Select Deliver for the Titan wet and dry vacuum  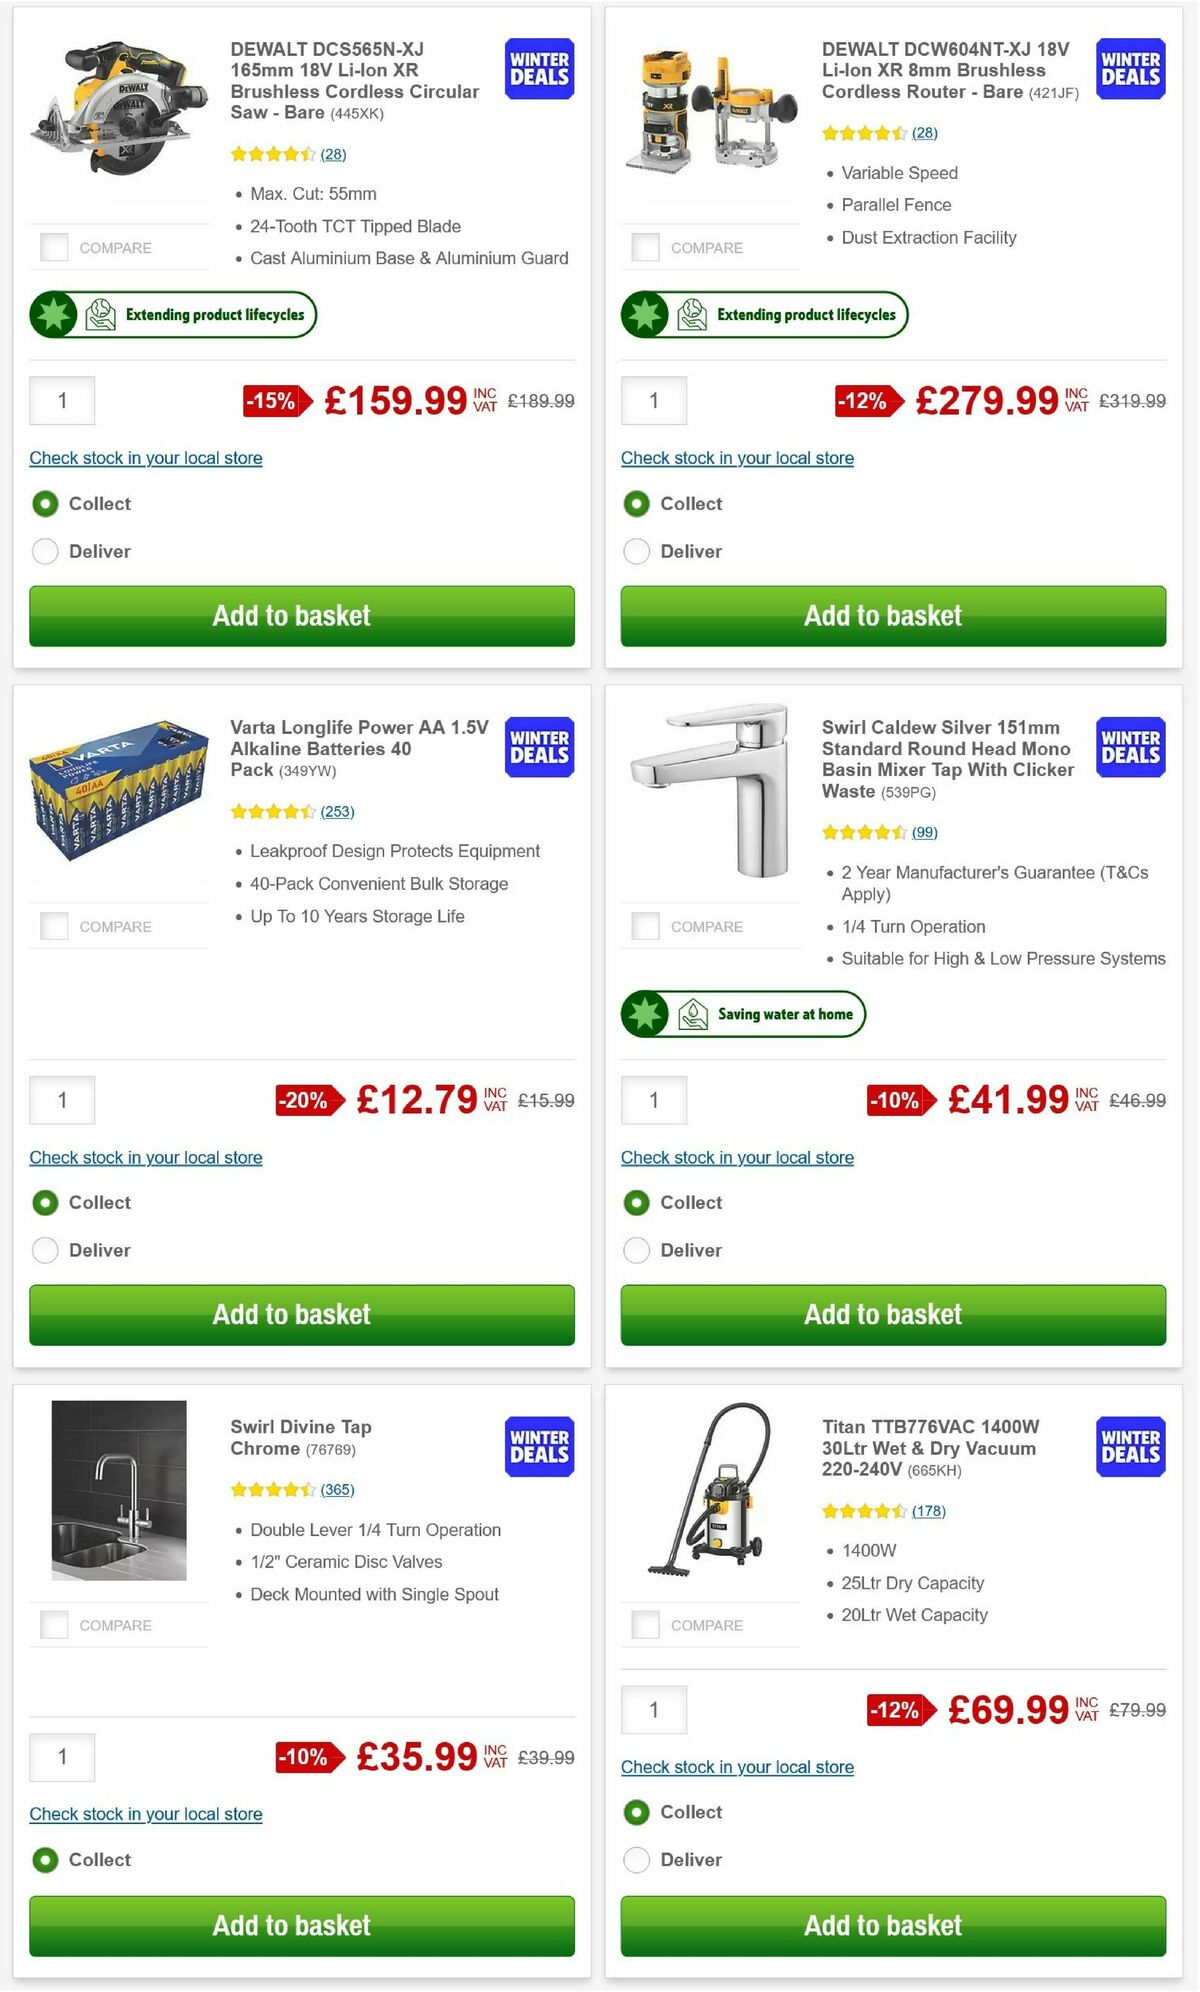click(x=637, y=1860)
